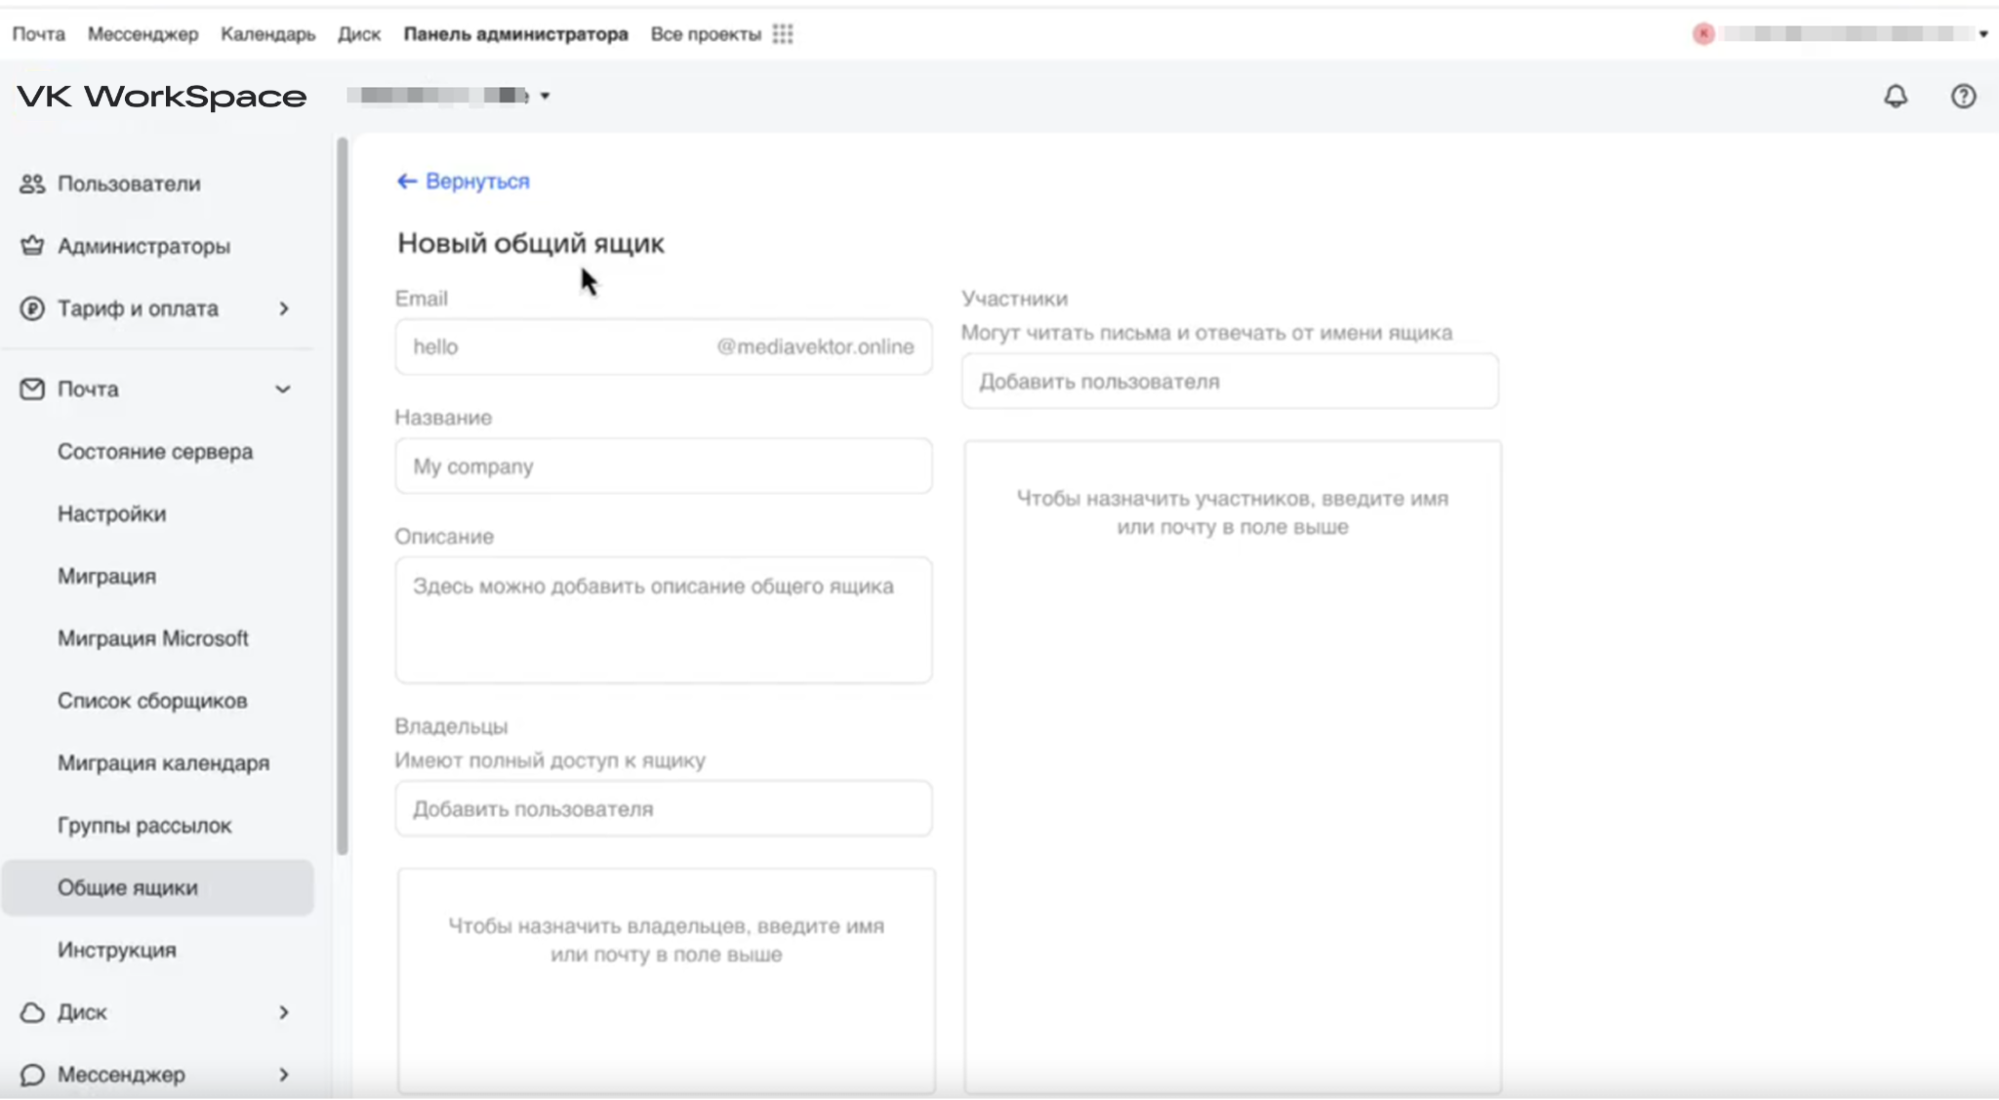Click the Users people icon in sidebar
This screenshot has height=1100, width=1999.
[x=32, y=184]
